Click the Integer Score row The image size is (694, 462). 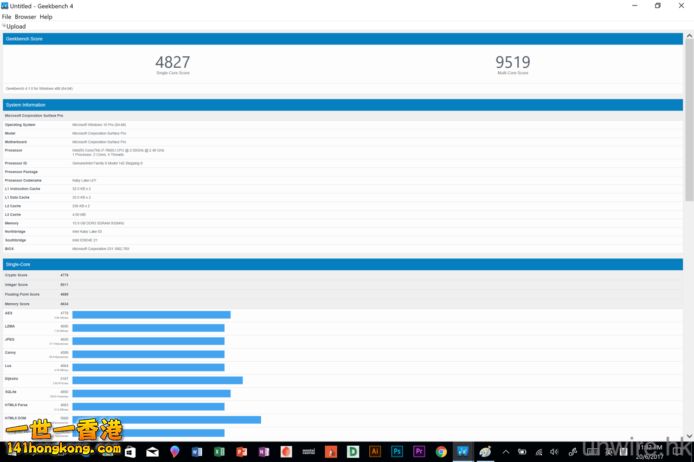[x=343, y=285]
